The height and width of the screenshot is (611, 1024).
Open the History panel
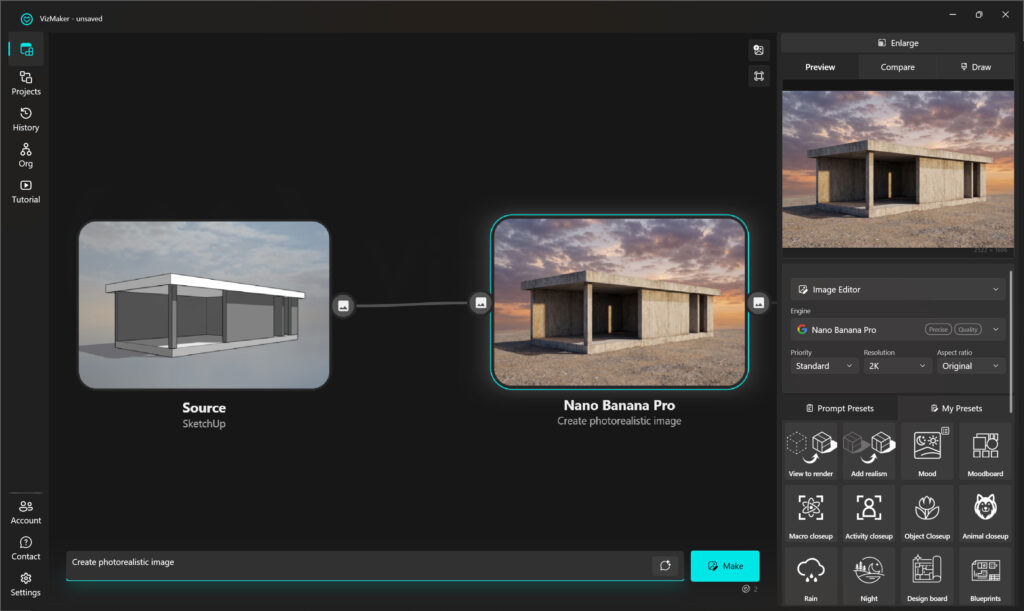point(26,119)
